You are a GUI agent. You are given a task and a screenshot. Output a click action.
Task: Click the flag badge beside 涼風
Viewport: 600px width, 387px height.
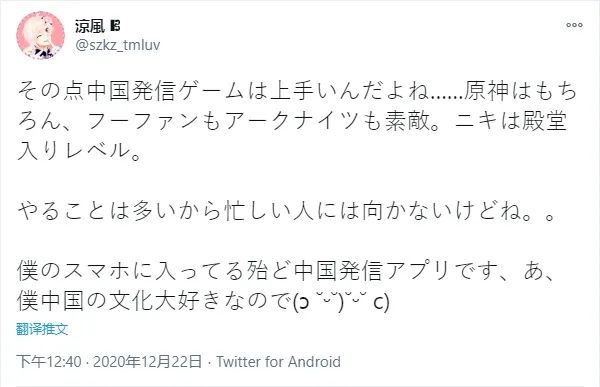coord(115,26)
